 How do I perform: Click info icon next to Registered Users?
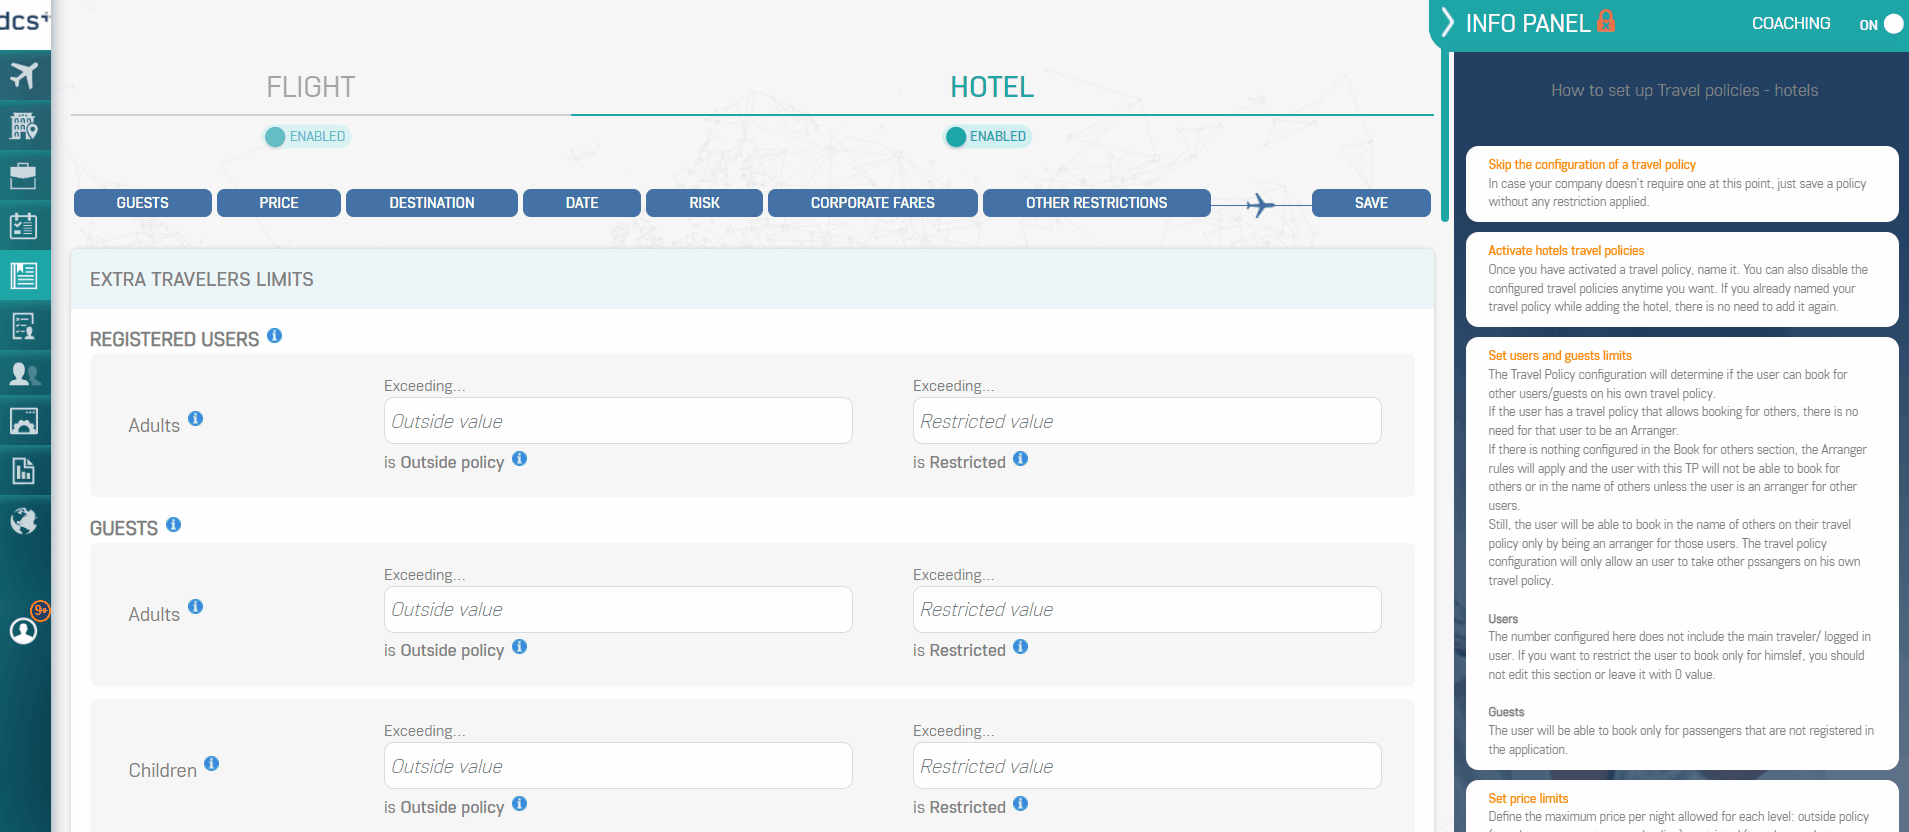point(274,336)
